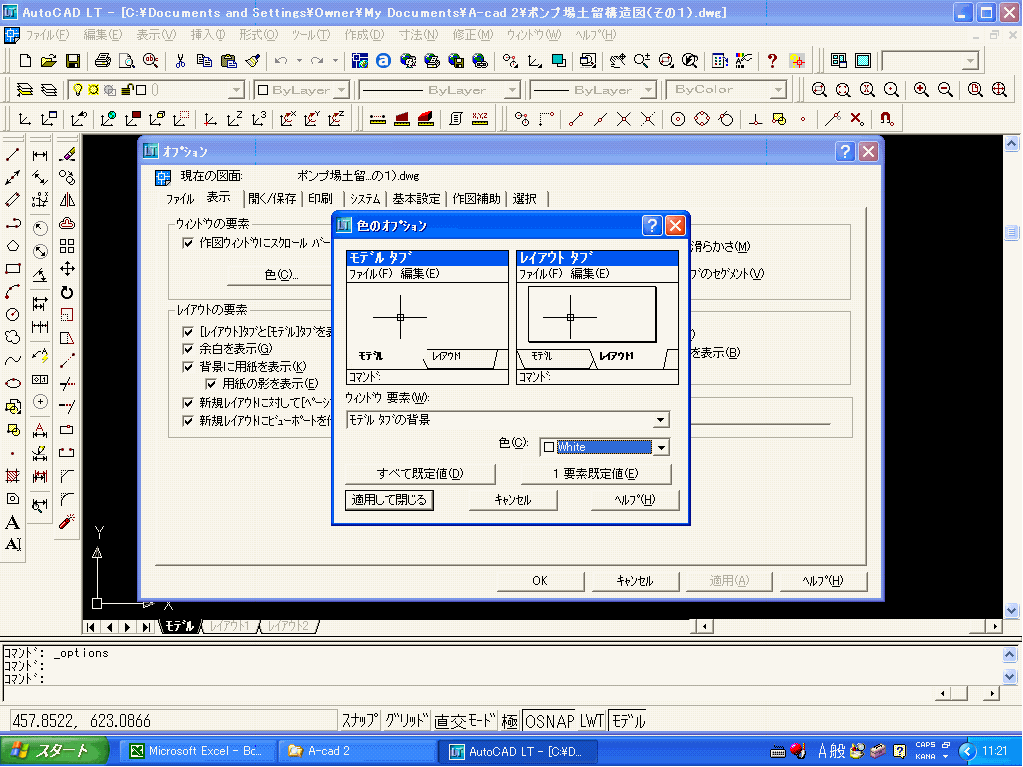Select the Move modify tool

(67, 269)
